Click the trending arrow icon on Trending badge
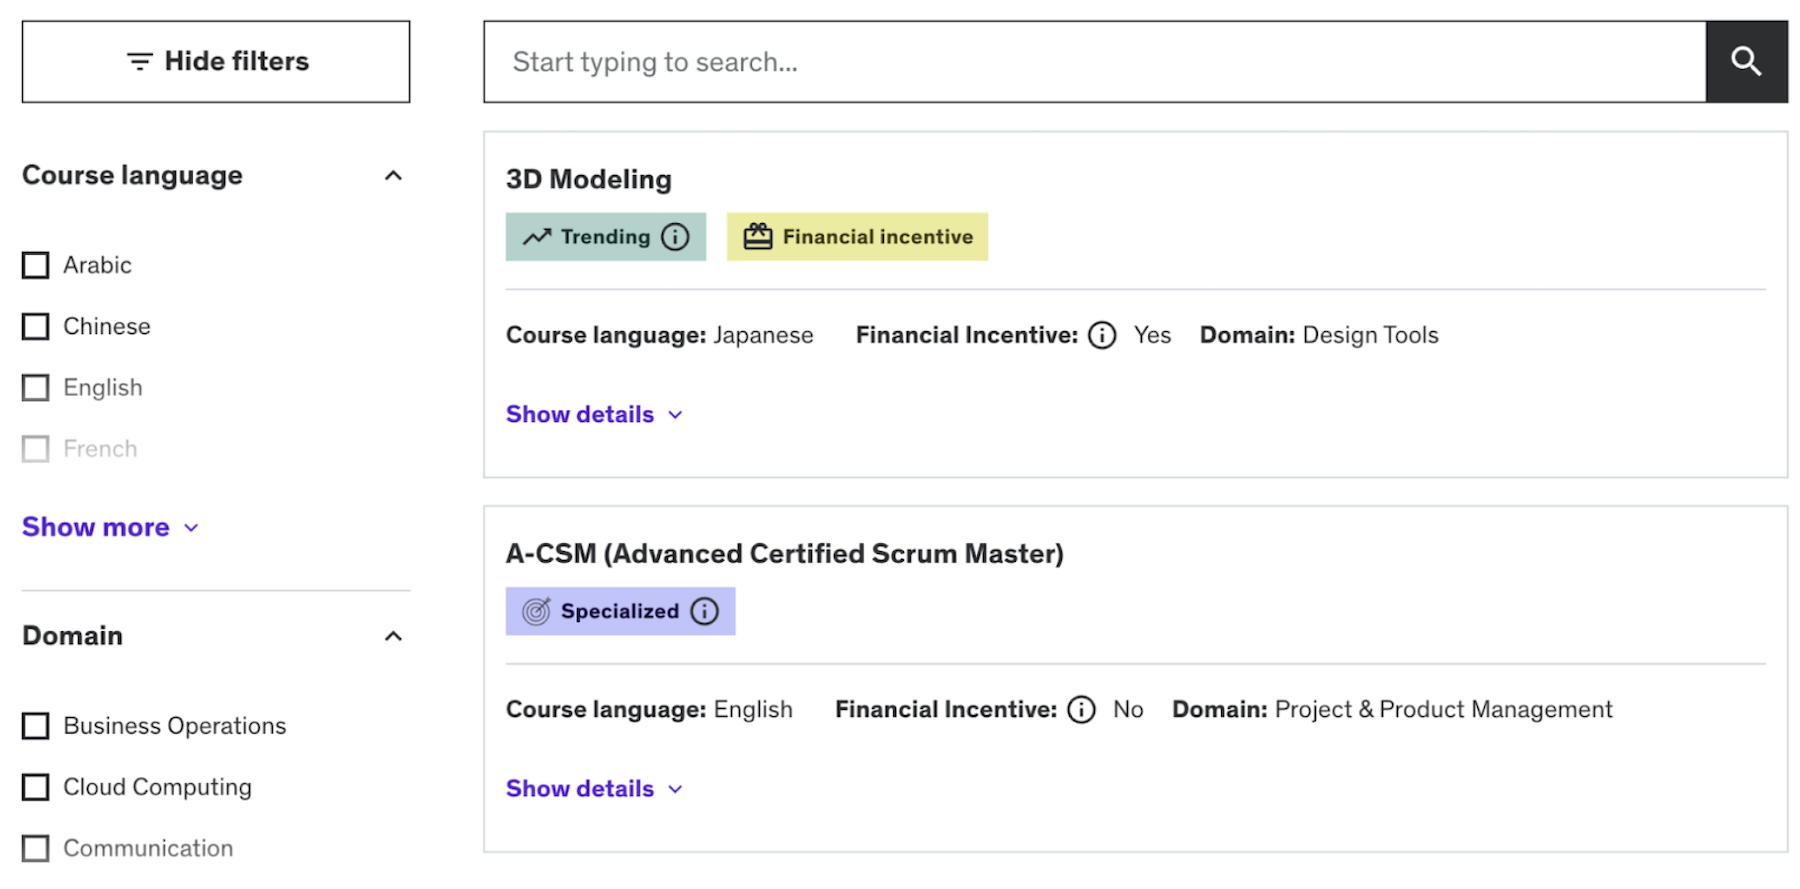The width and height of the screenshot is (1800, 889). click(x=537, y=237)
